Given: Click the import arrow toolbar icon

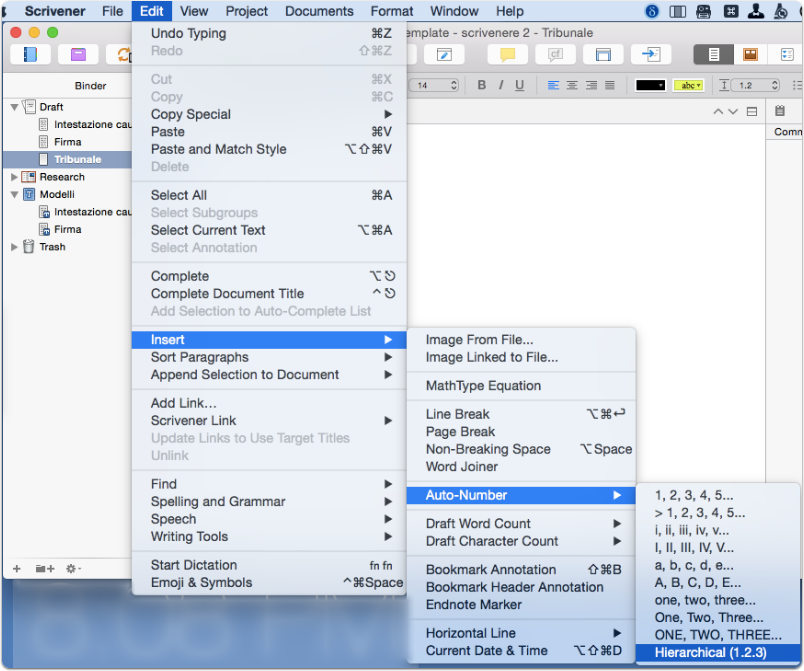Looking at the screenshot, I should click(651, 54).
